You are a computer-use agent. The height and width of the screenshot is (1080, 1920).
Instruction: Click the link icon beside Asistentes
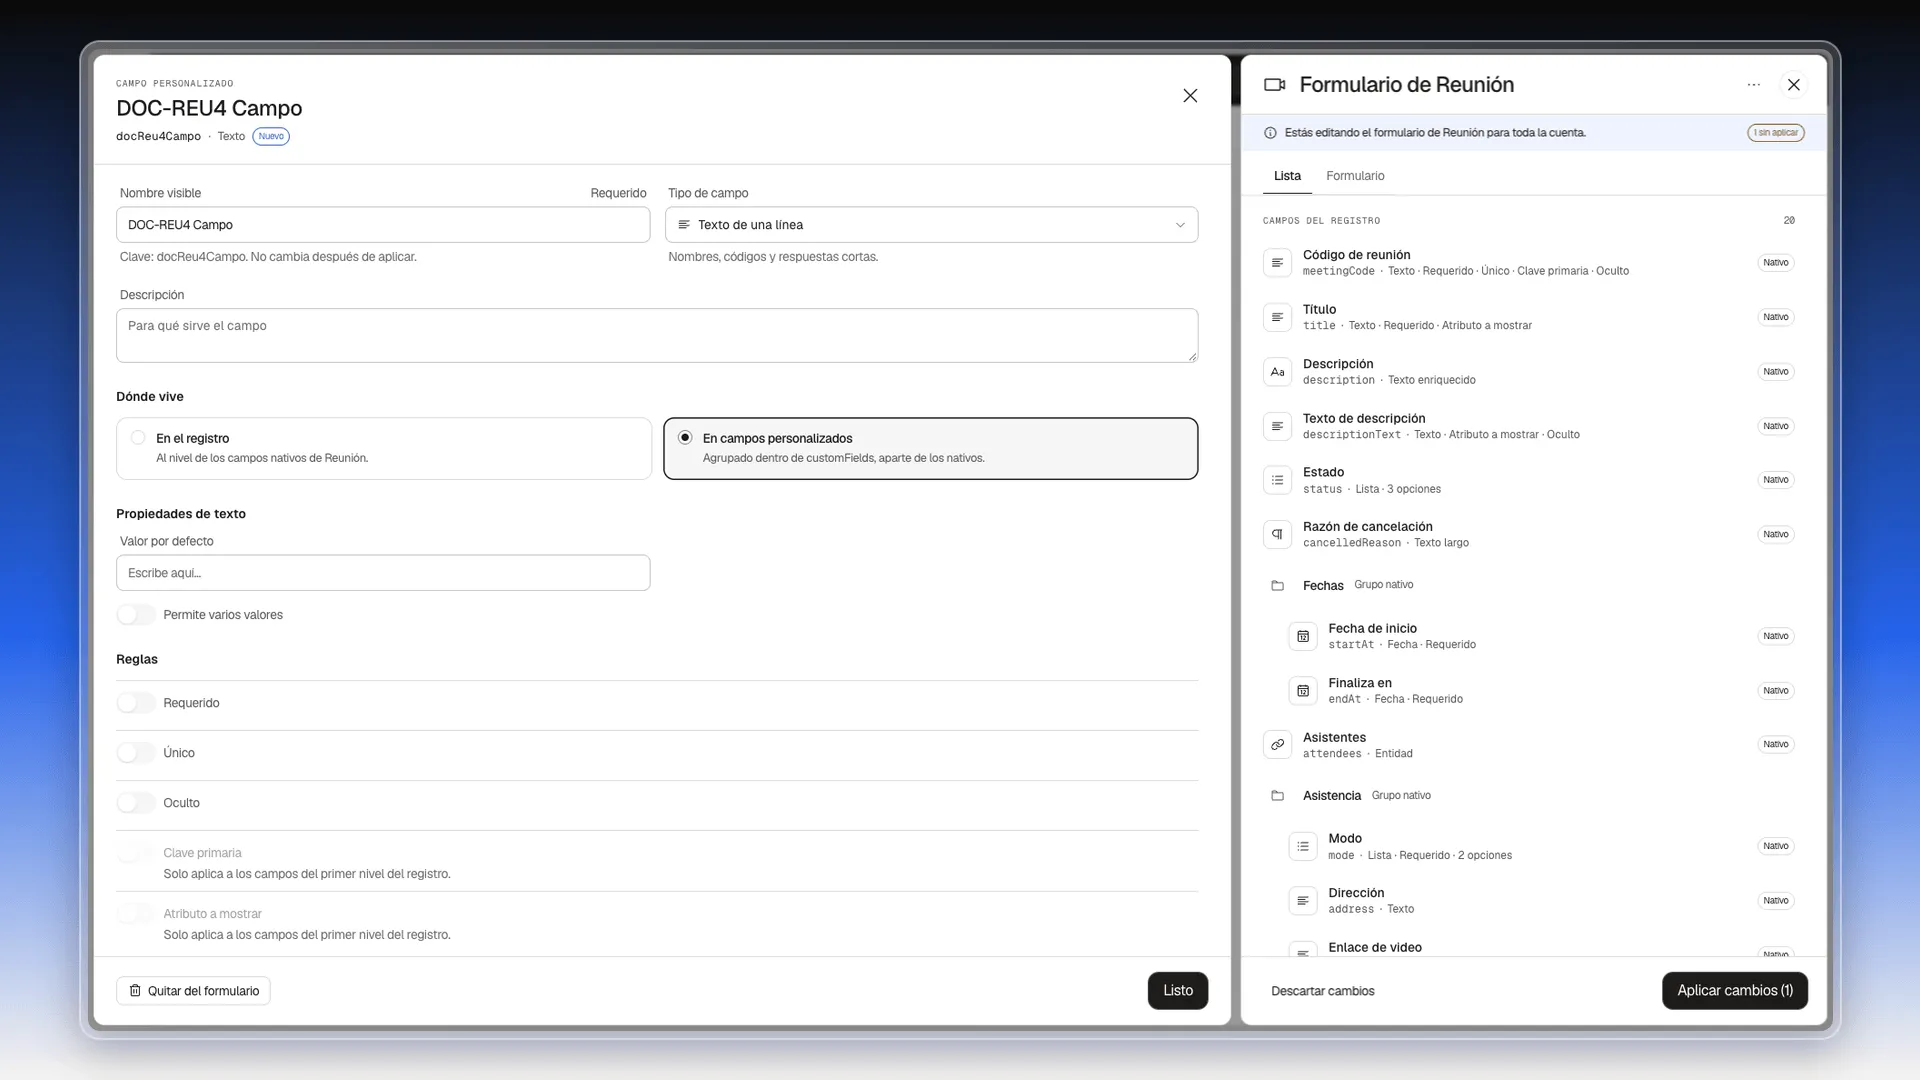coord(1277,745)
